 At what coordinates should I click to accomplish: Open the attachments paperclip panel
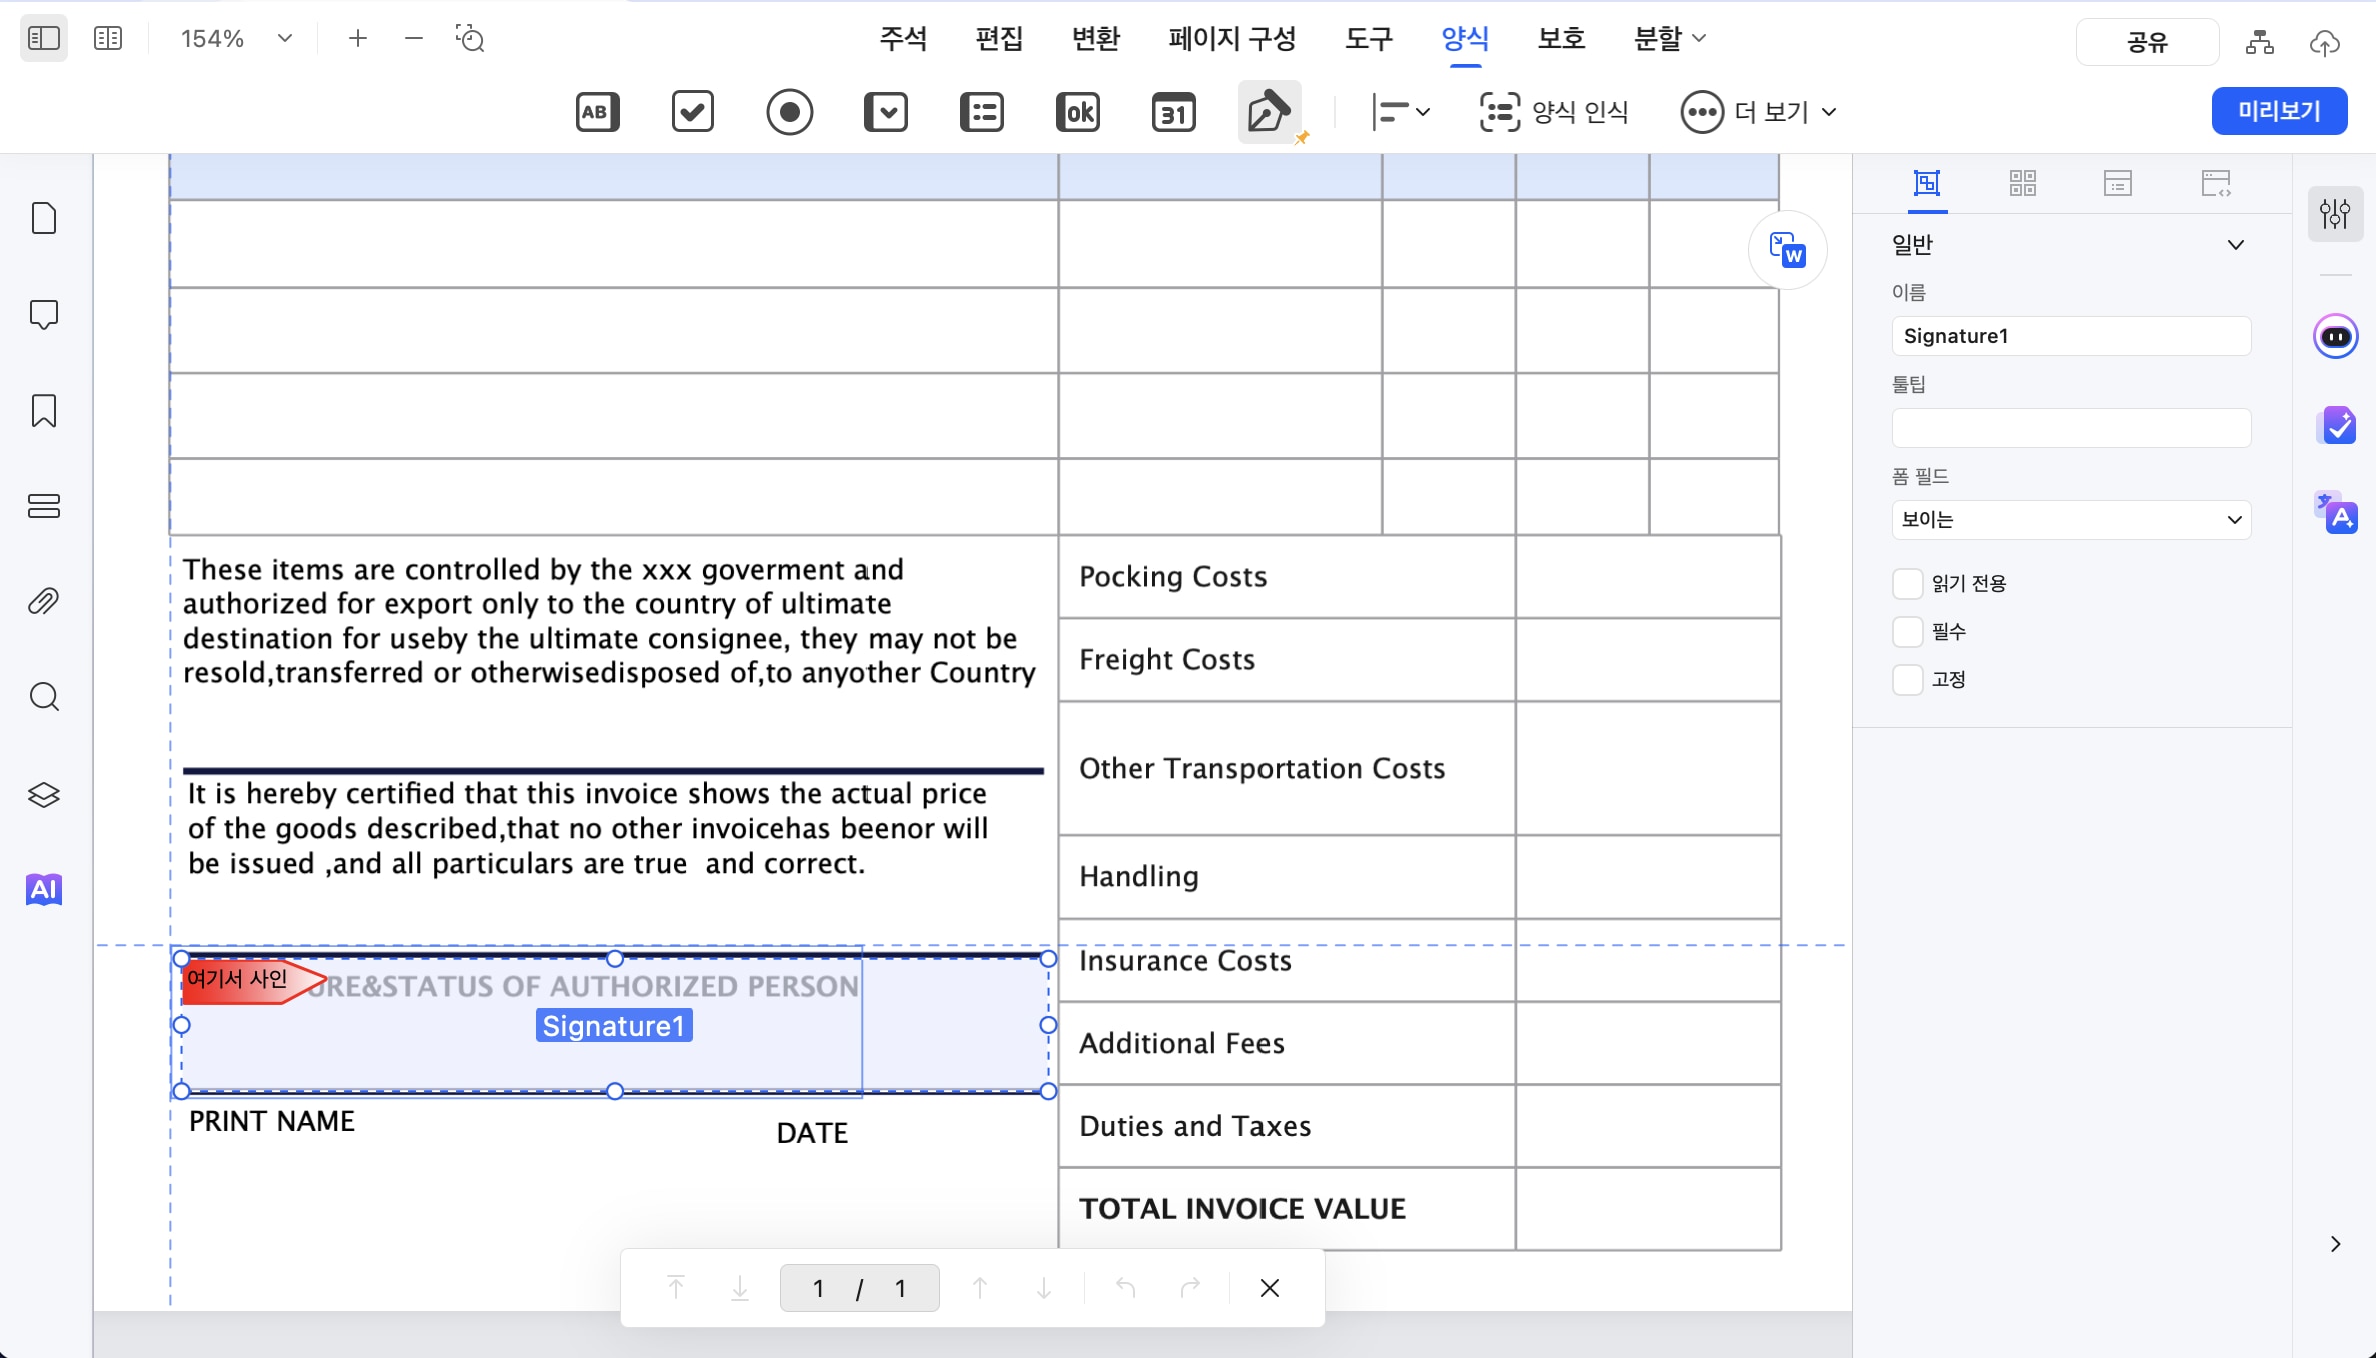[44, 602]
